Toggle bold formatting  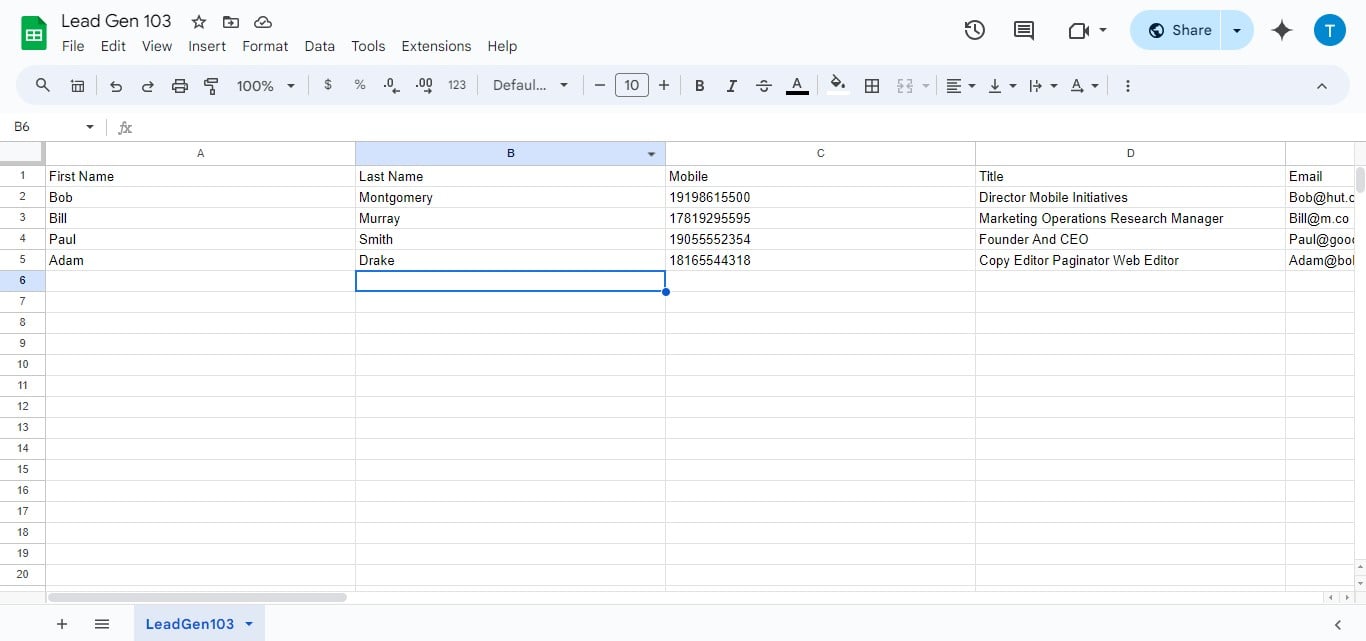tap(699, 85)
